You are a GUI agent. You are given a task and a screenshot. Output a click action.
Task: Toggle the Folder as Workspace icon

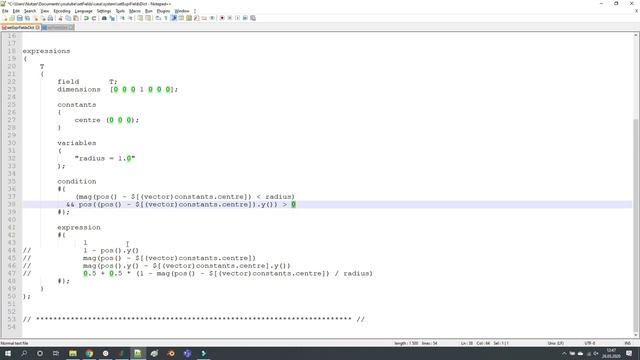click(x=204, y=18)
